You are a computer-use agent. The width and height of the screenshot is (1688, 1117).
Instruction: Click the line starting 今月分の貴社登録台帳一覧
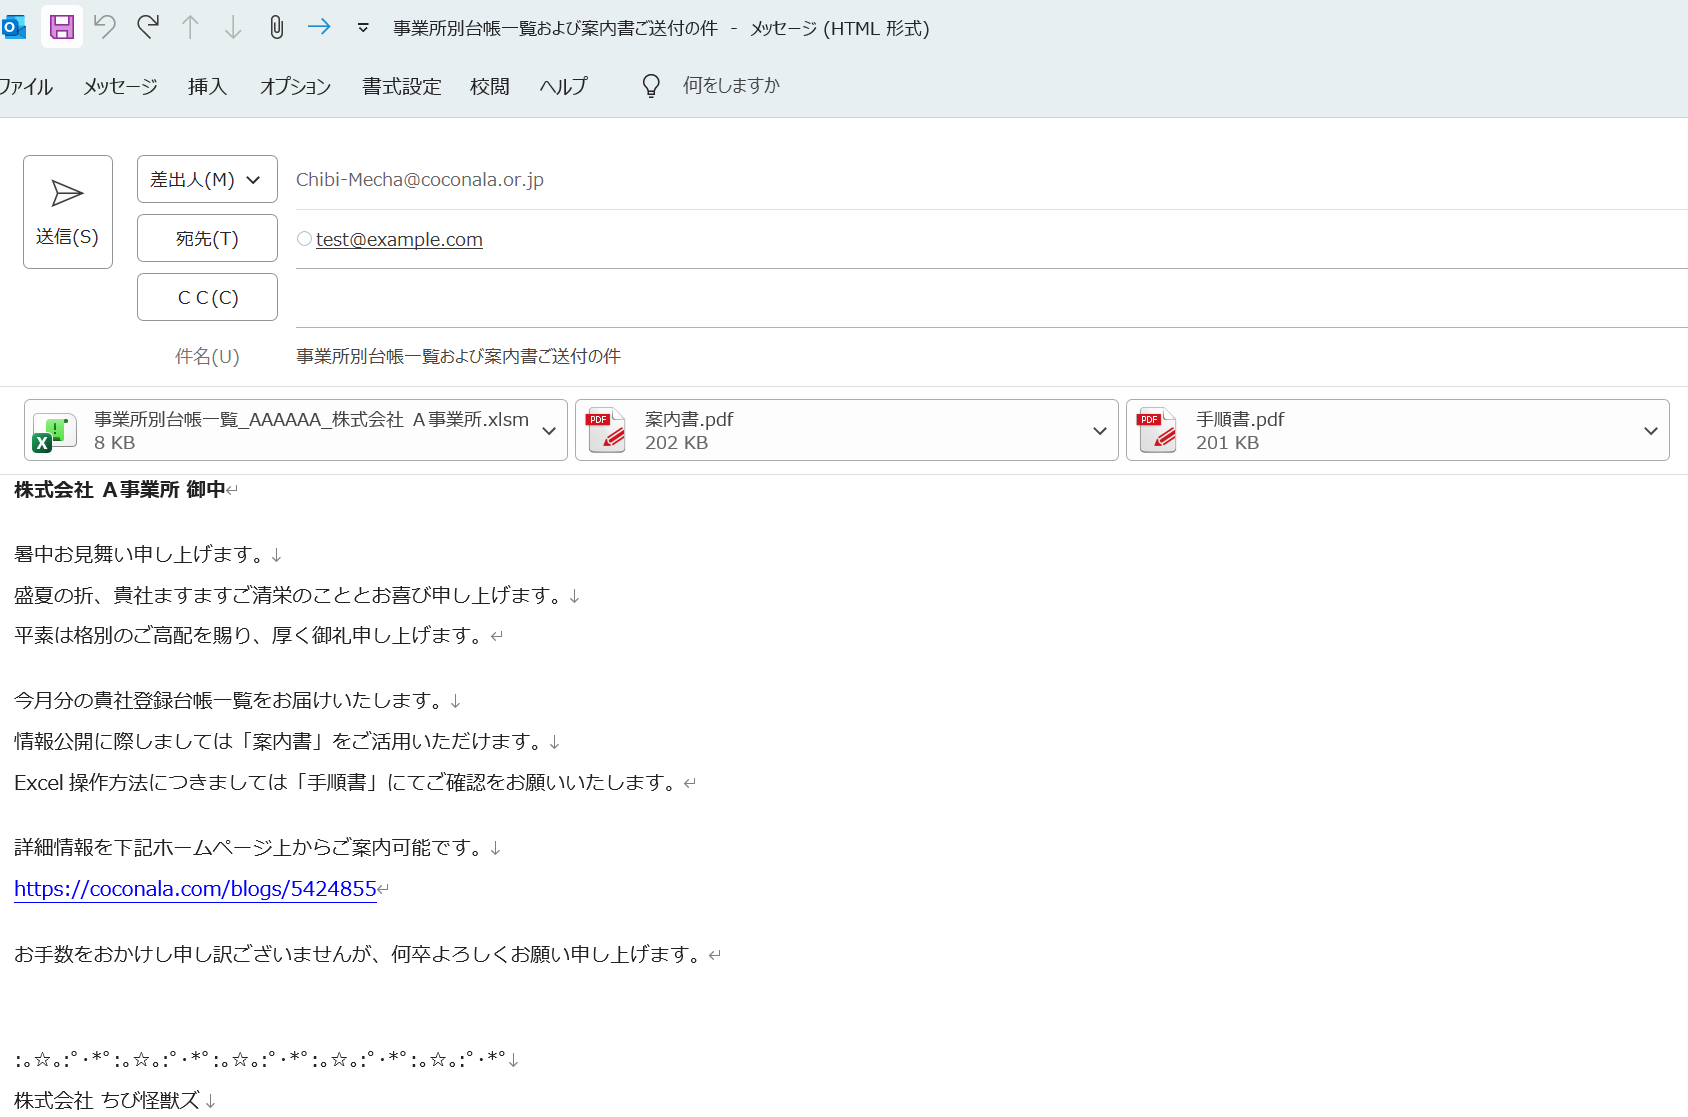[x=230, y=701]
